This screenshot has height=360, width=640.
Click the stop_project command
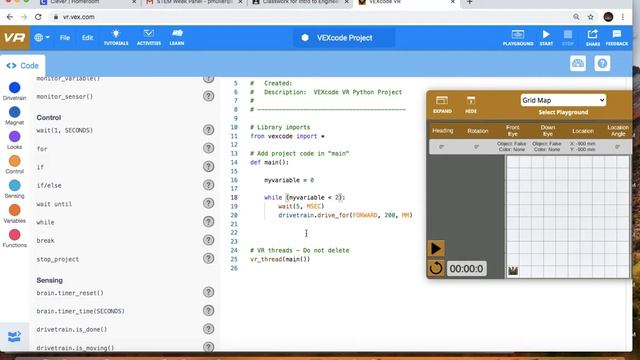58,259
